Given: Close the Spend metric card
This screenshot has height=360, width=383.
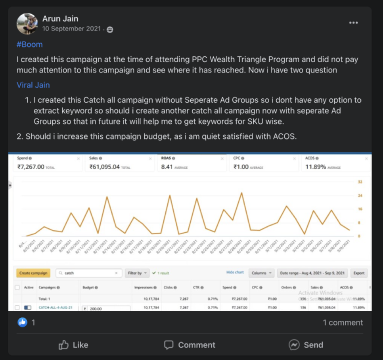Looking at the screenshot, I should pyautogui.click(x=78, y=159).
